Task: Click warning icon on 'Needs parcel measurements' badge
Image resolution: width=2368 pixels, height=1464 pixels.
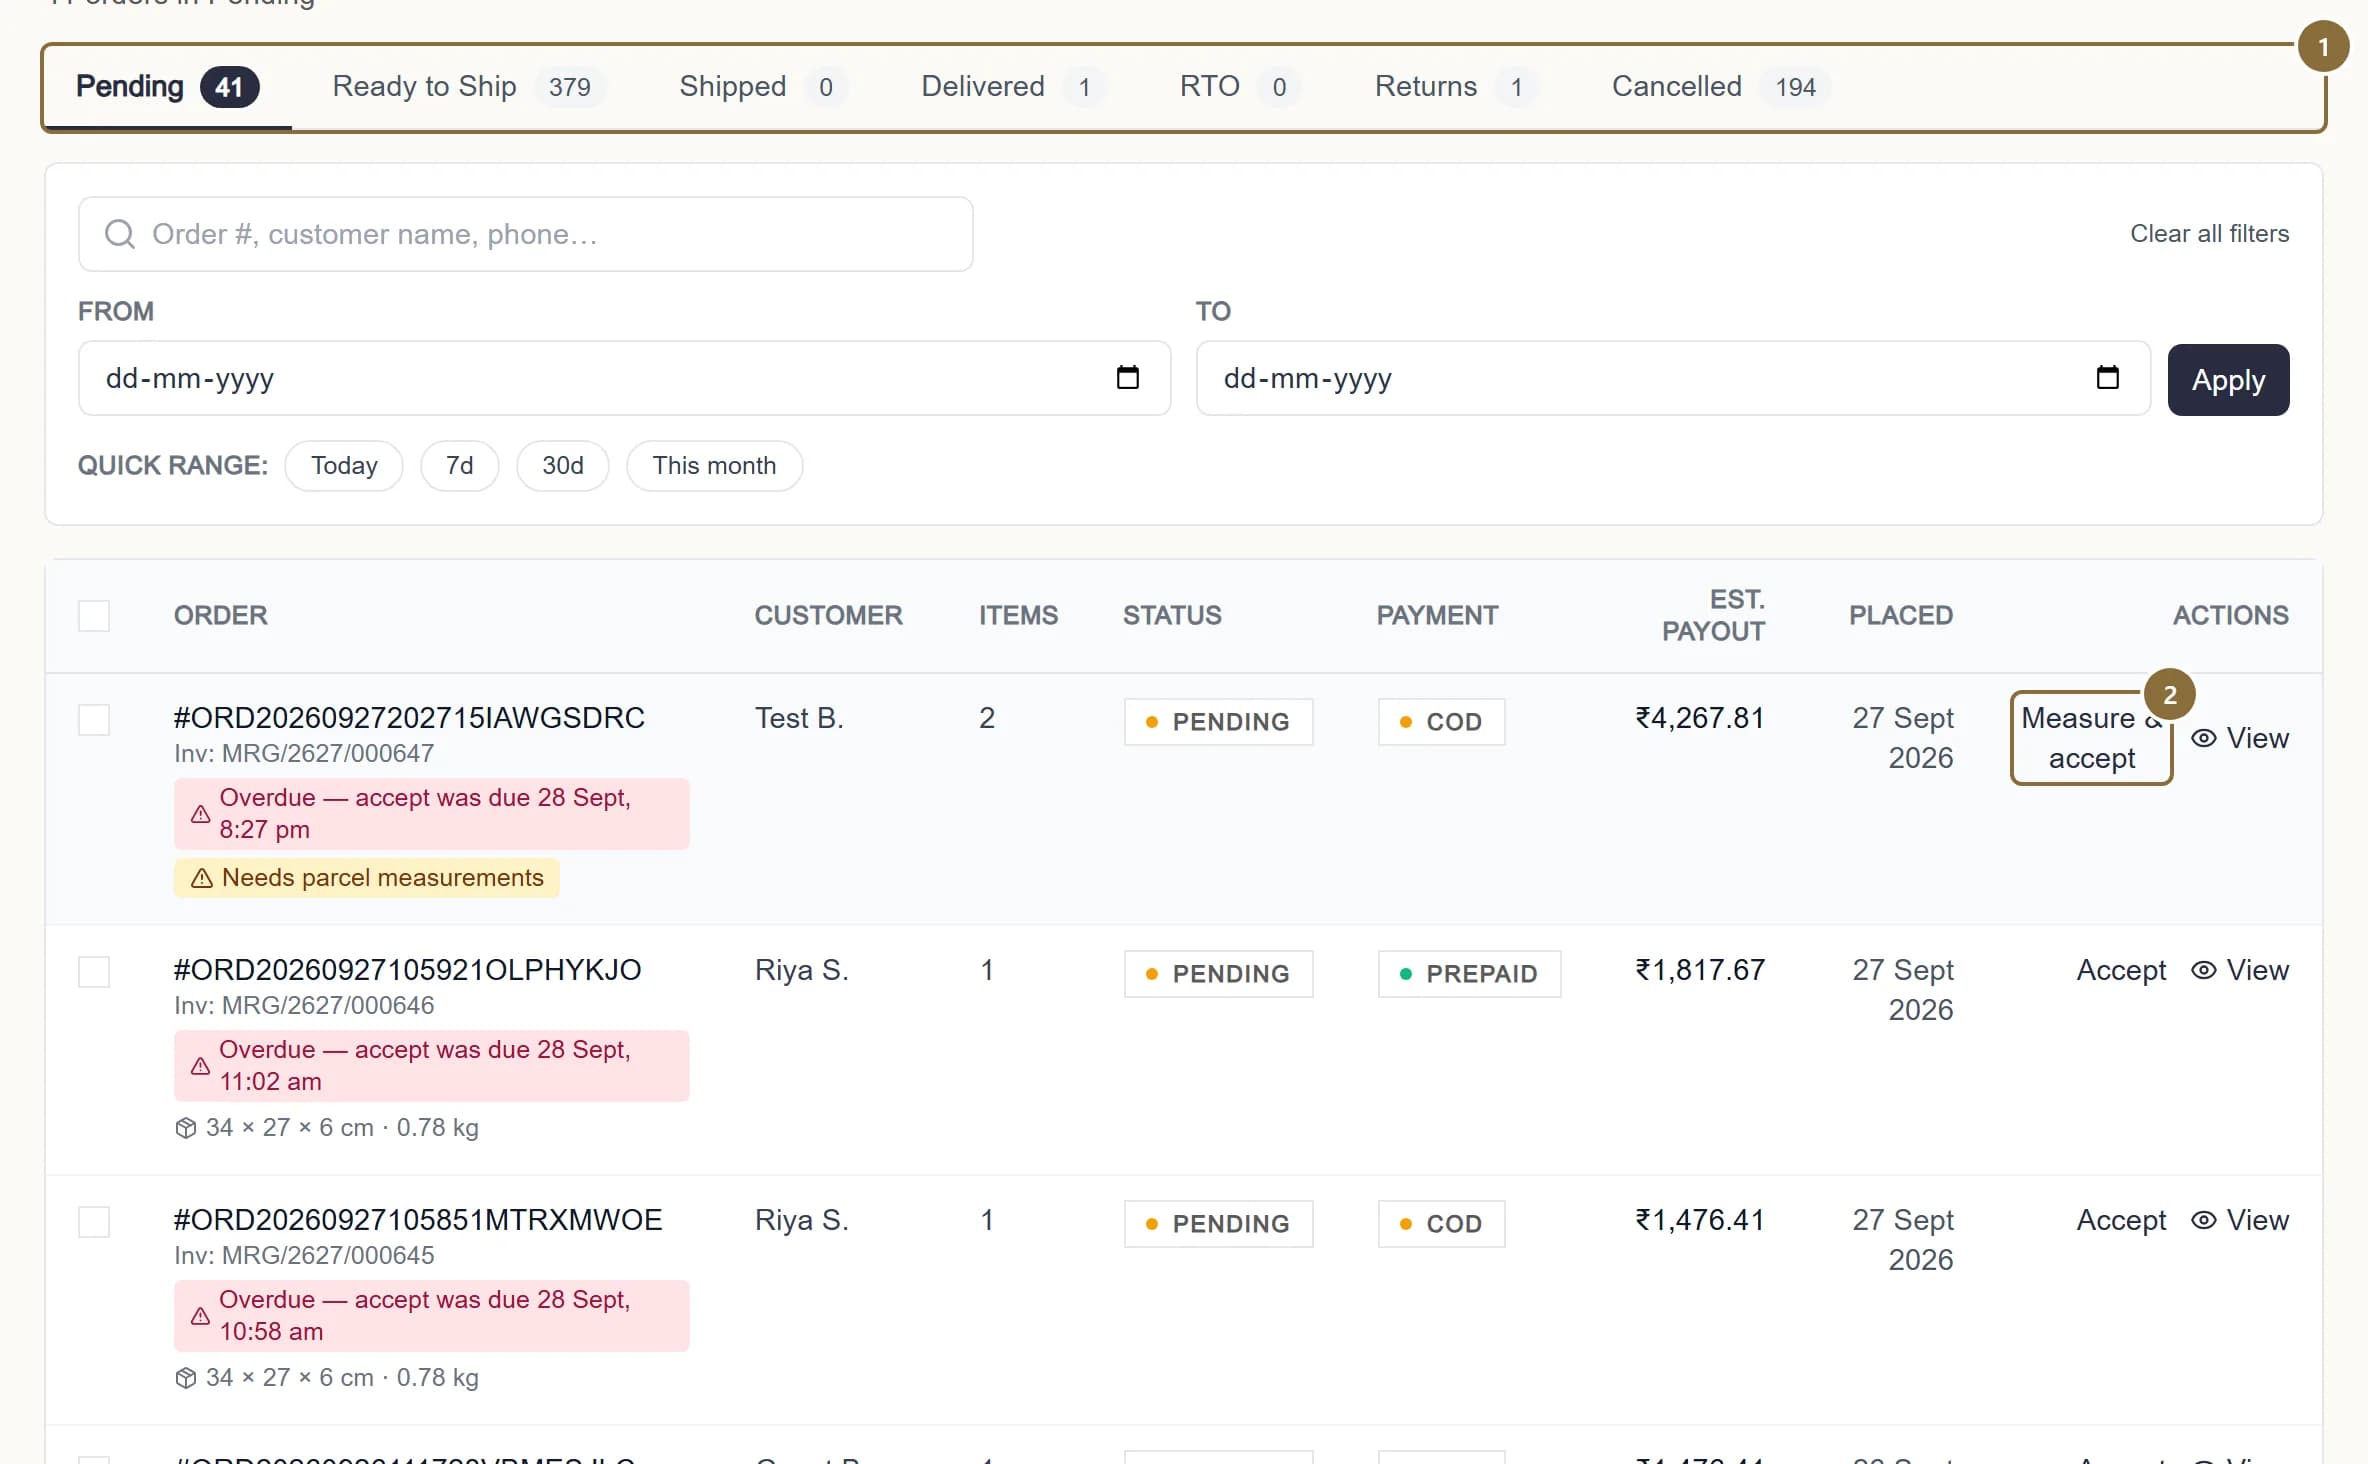Action: click(201, 878)
